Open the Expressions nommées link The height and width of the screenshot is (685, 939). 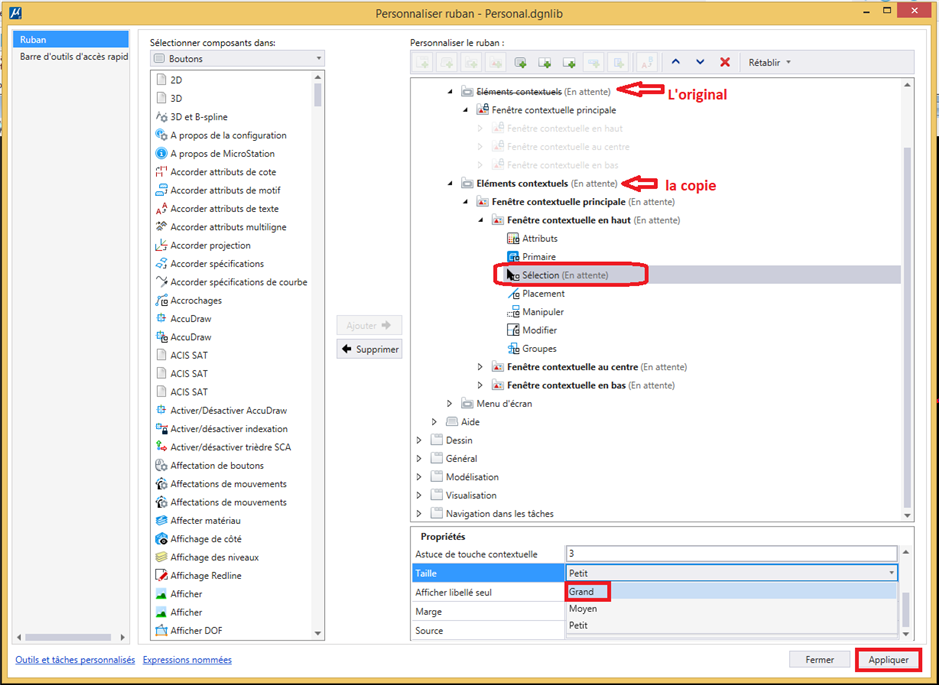(x=188, y=659)
